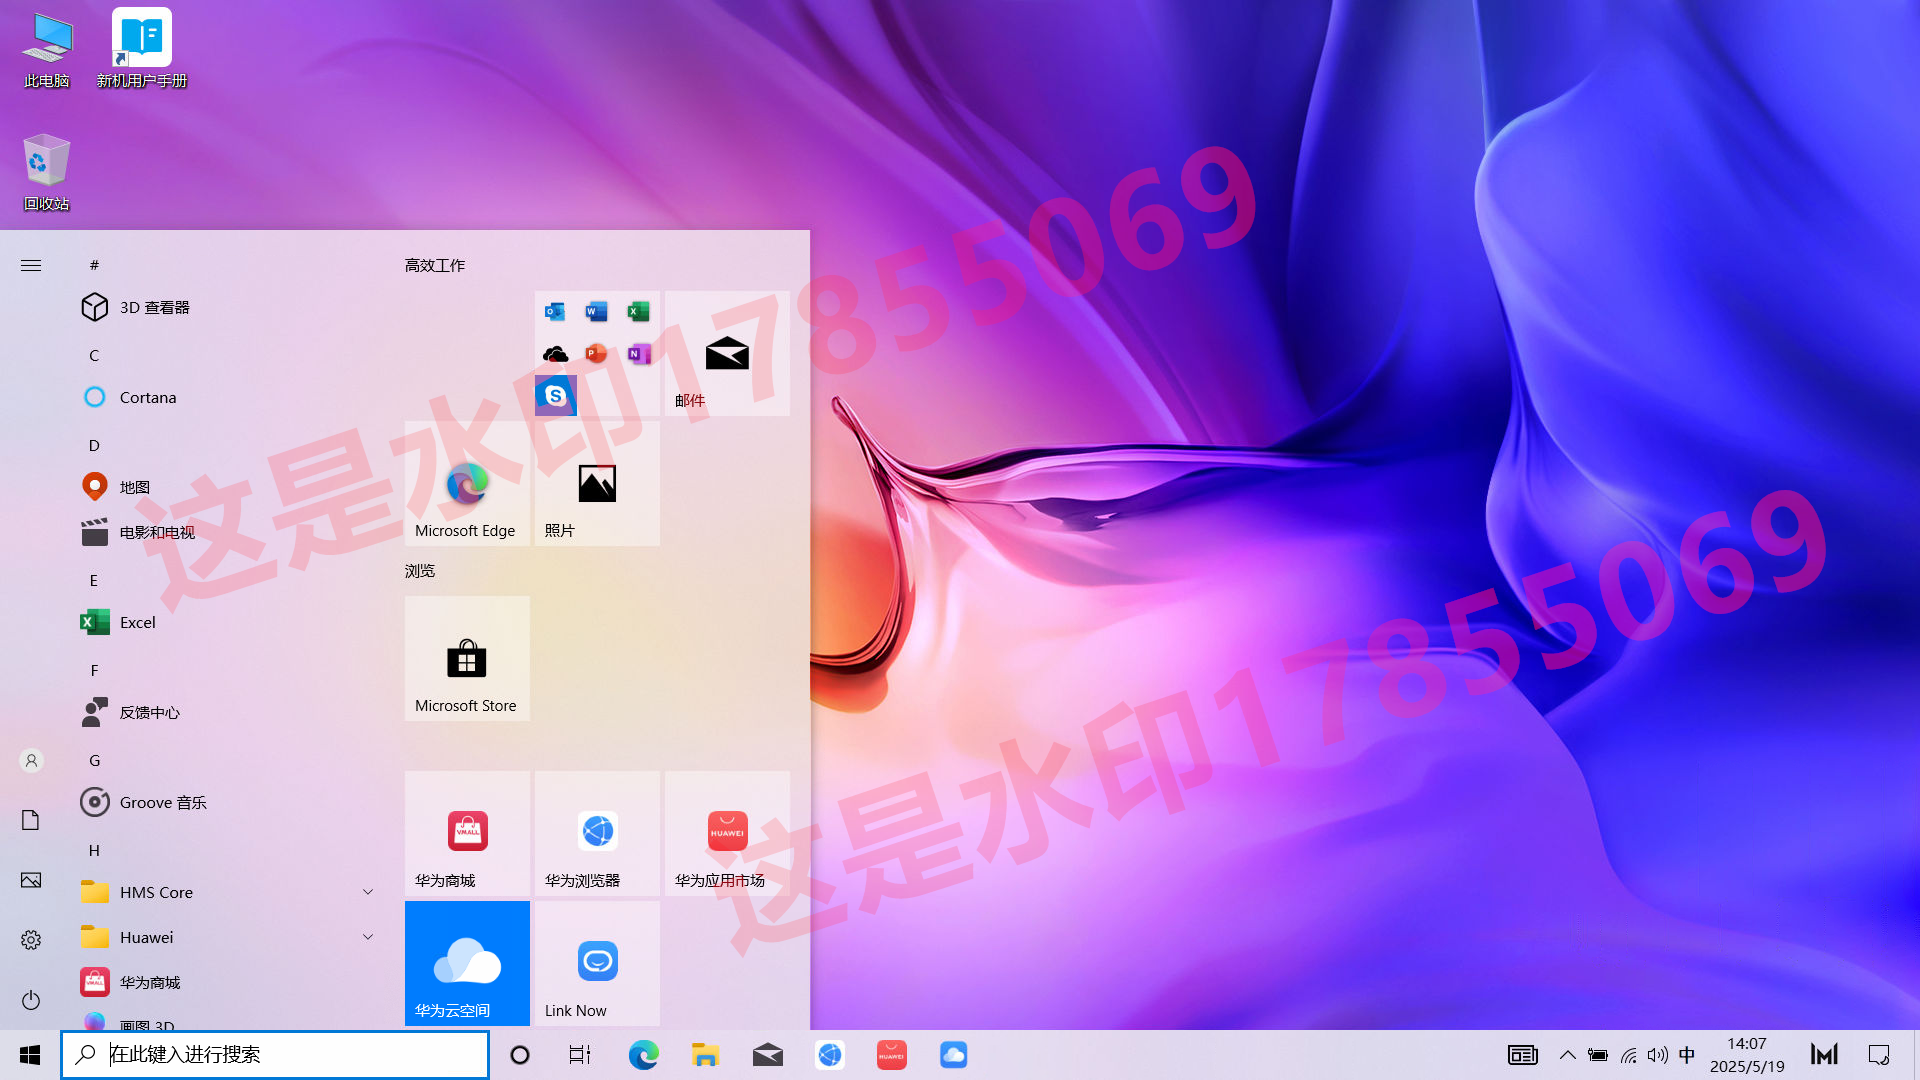The image size is (1920, 1080).
Task: Open Groove Music from the app list
Action: (162, 802)
